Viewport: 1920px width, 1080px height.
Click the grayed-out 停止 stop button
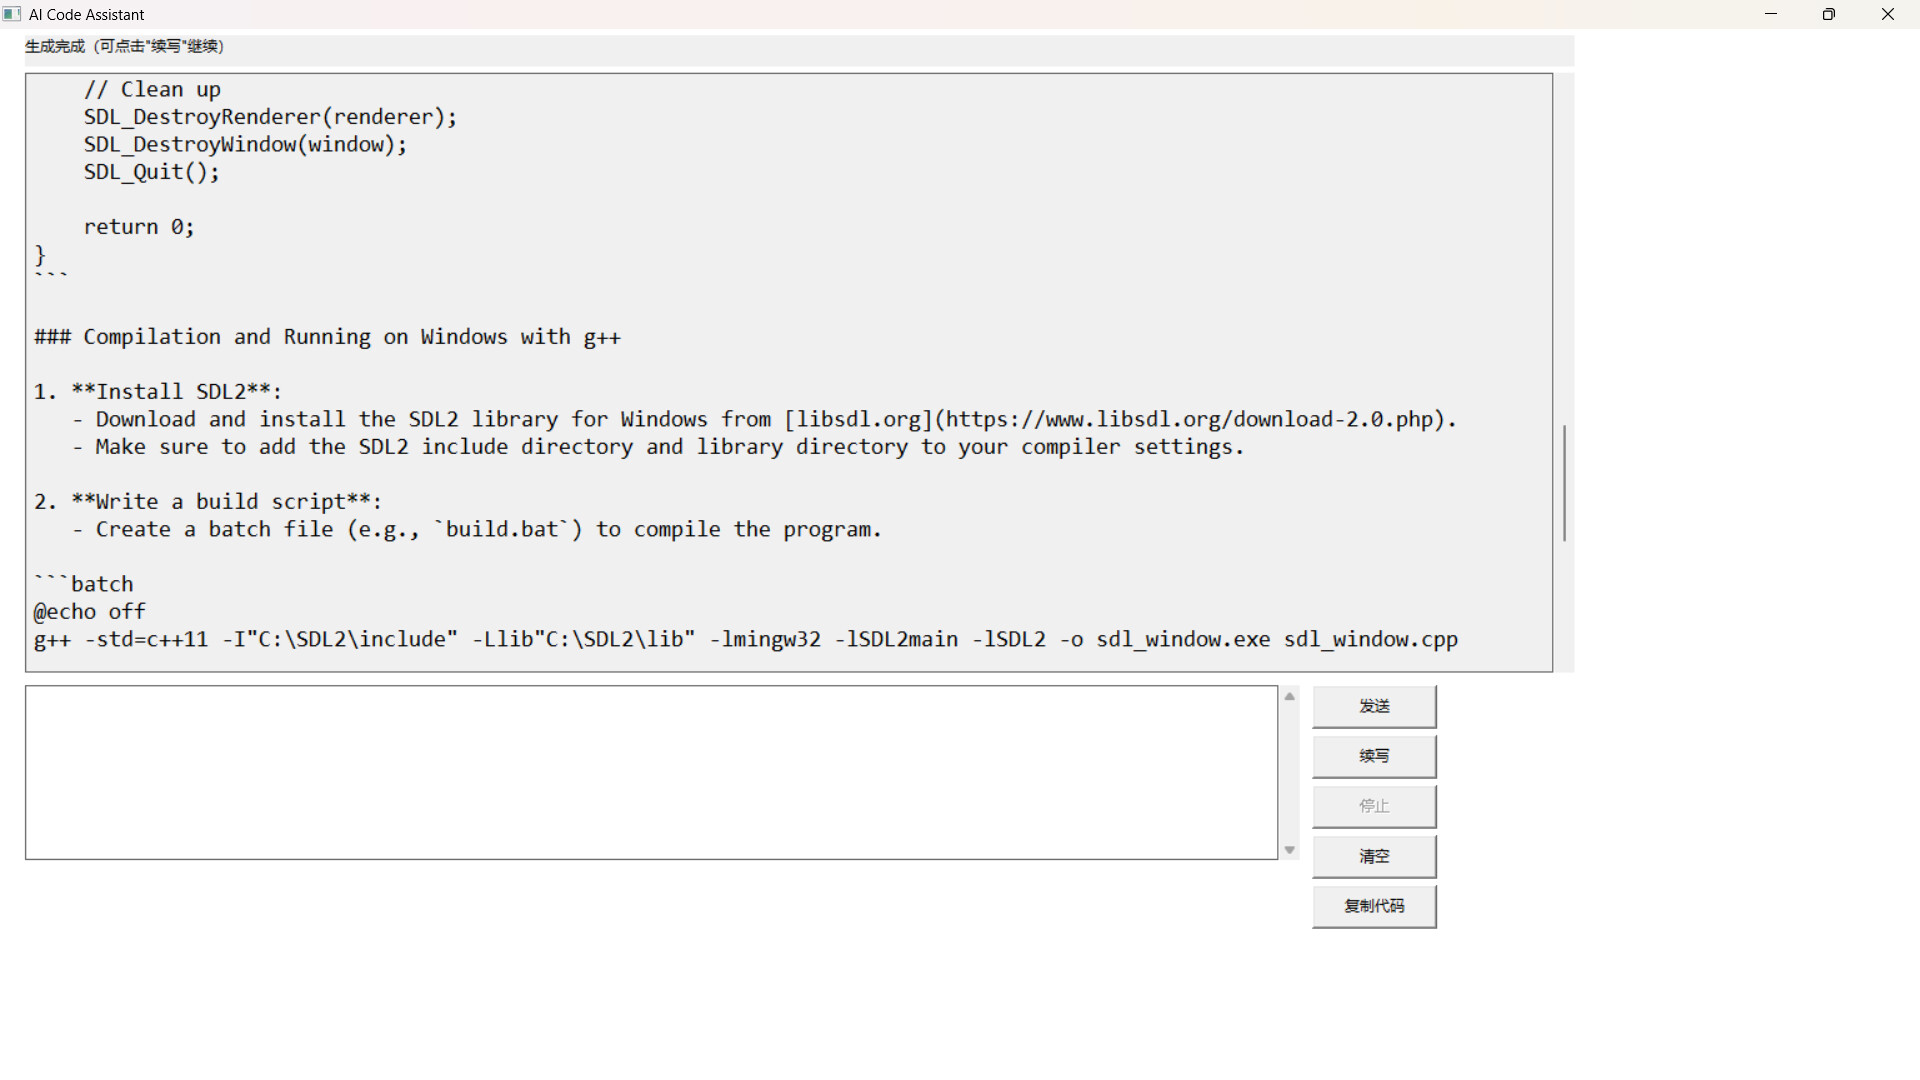[x=1374, y=806]
